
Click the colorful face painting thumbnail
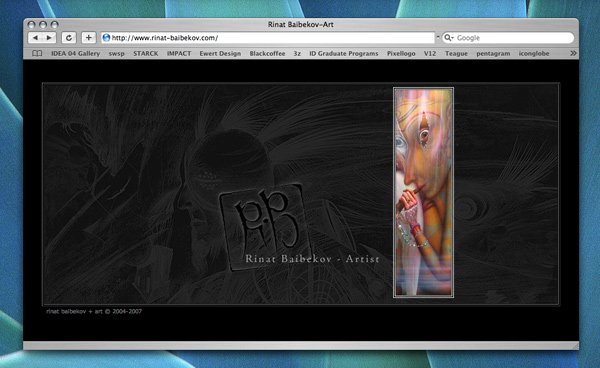423,192
